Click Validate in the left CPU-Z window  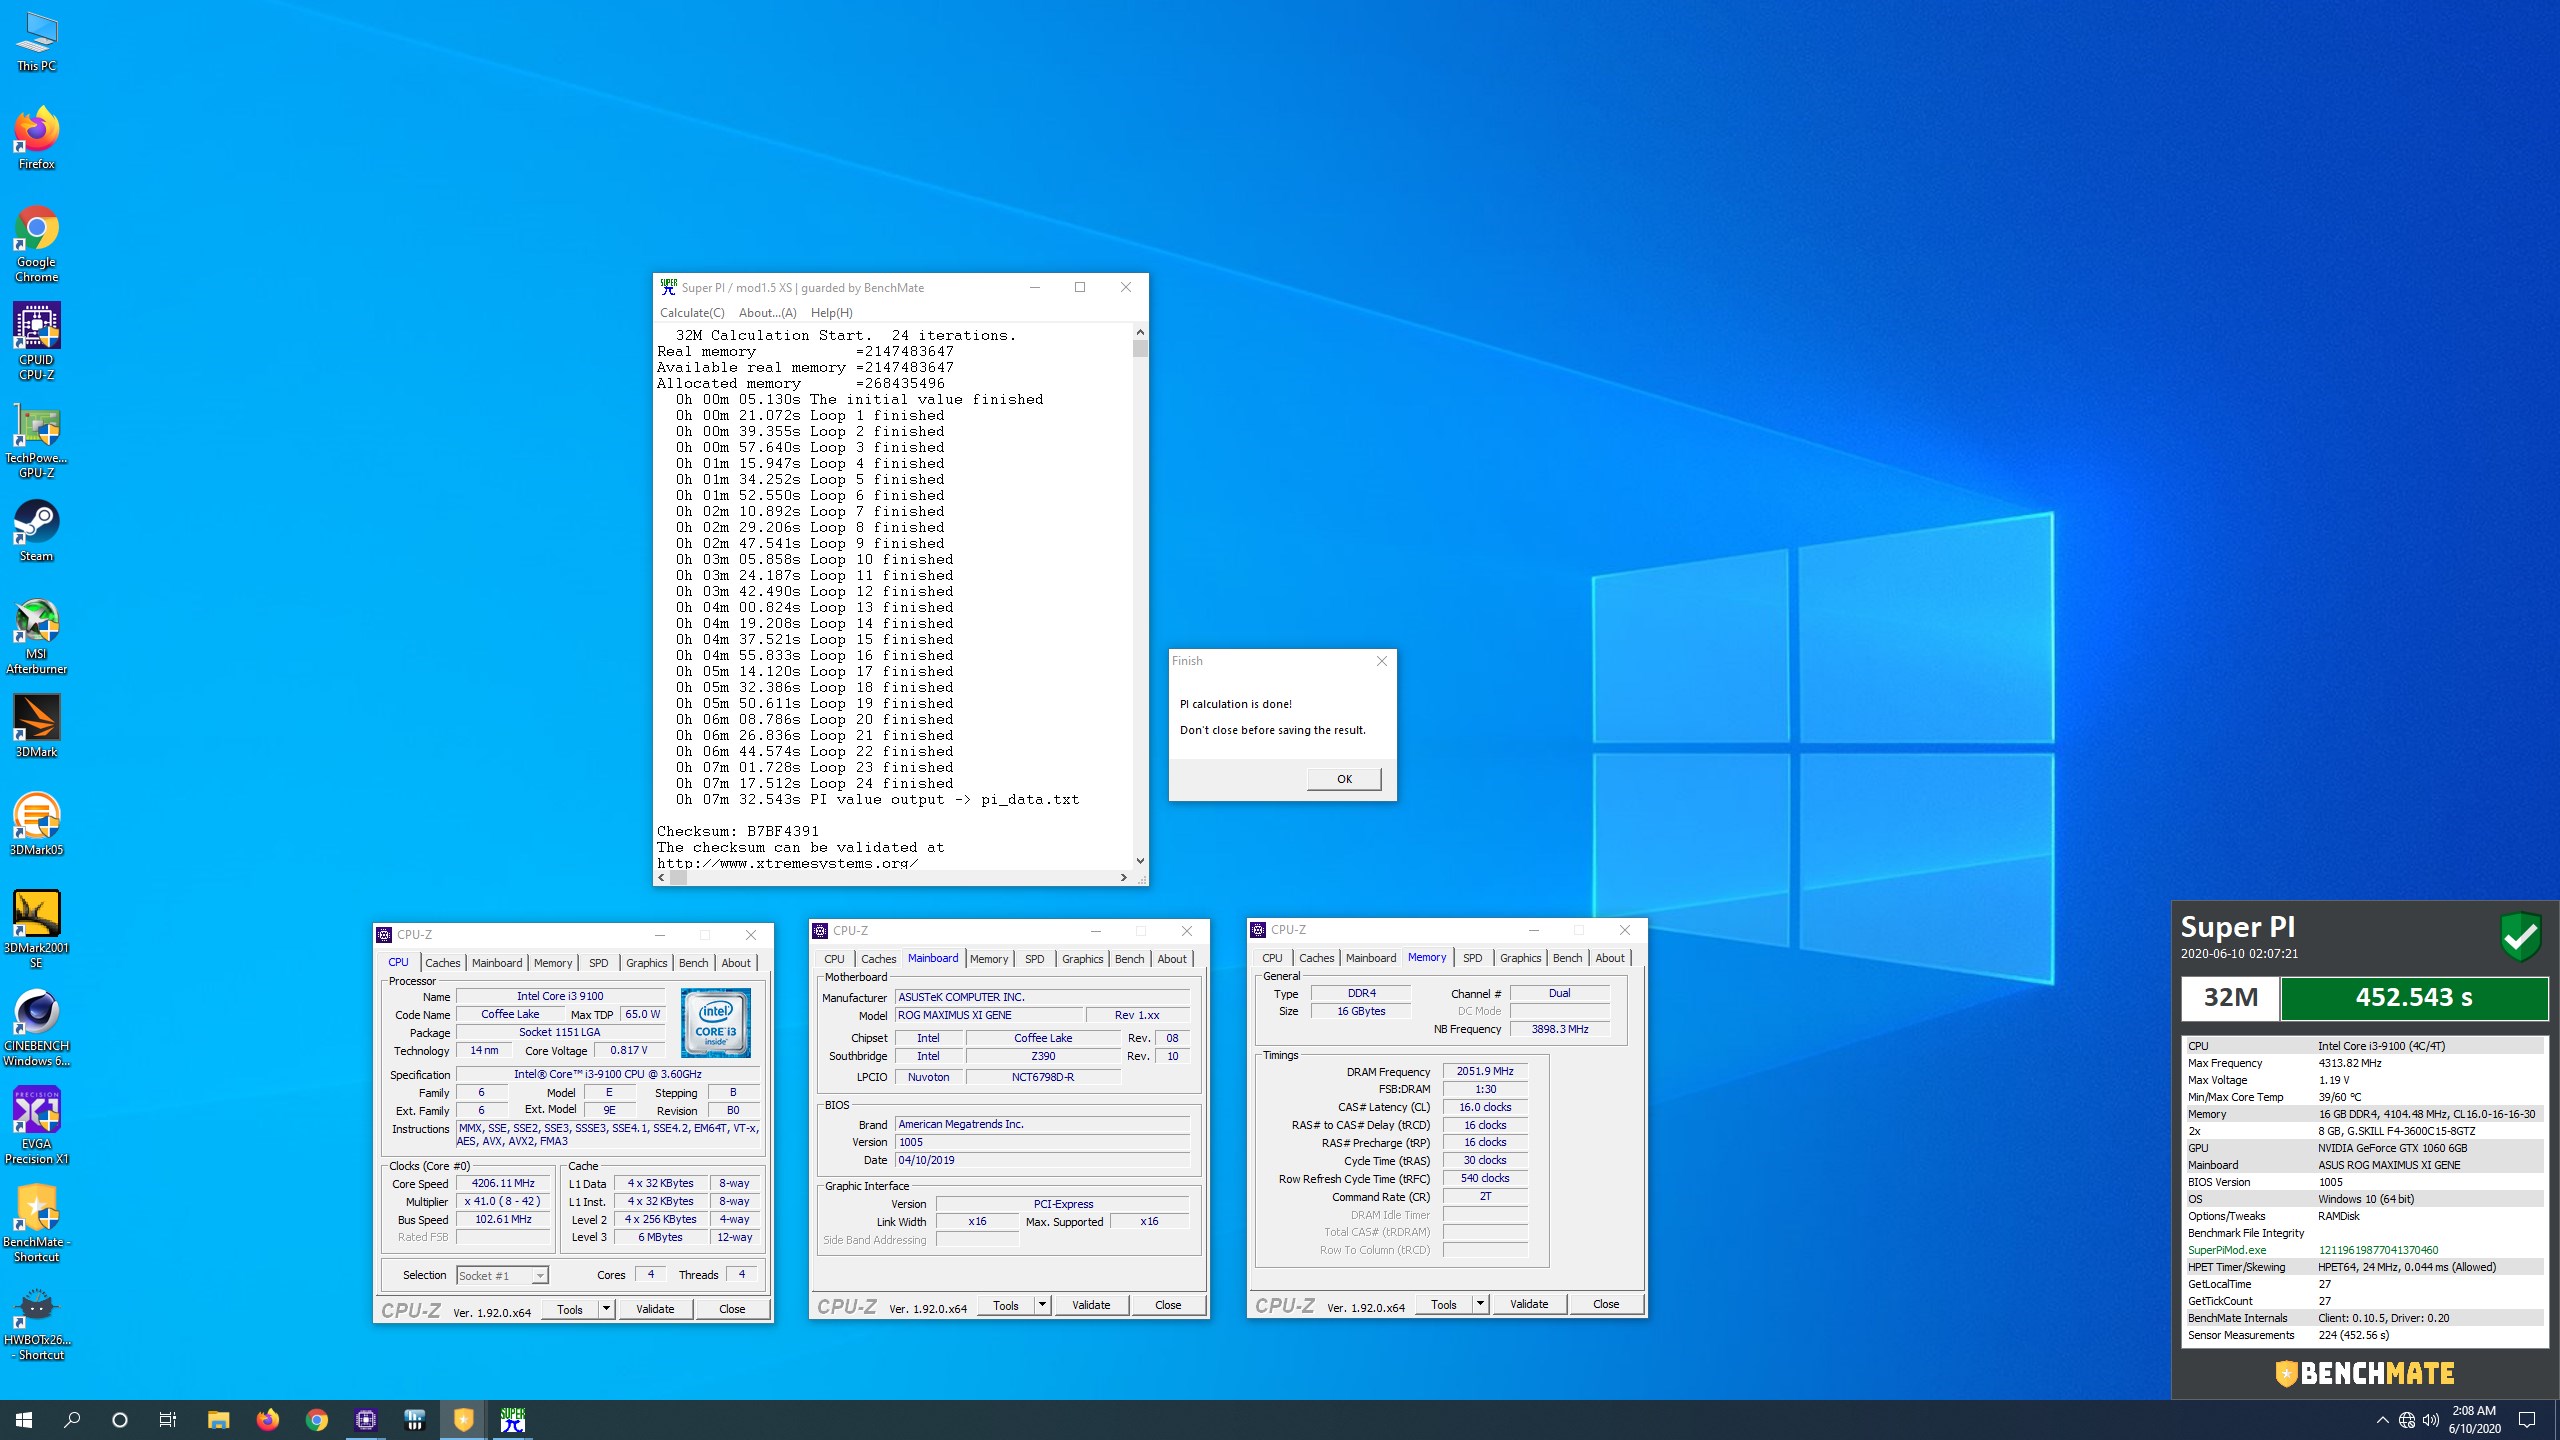click(655, 1309)
